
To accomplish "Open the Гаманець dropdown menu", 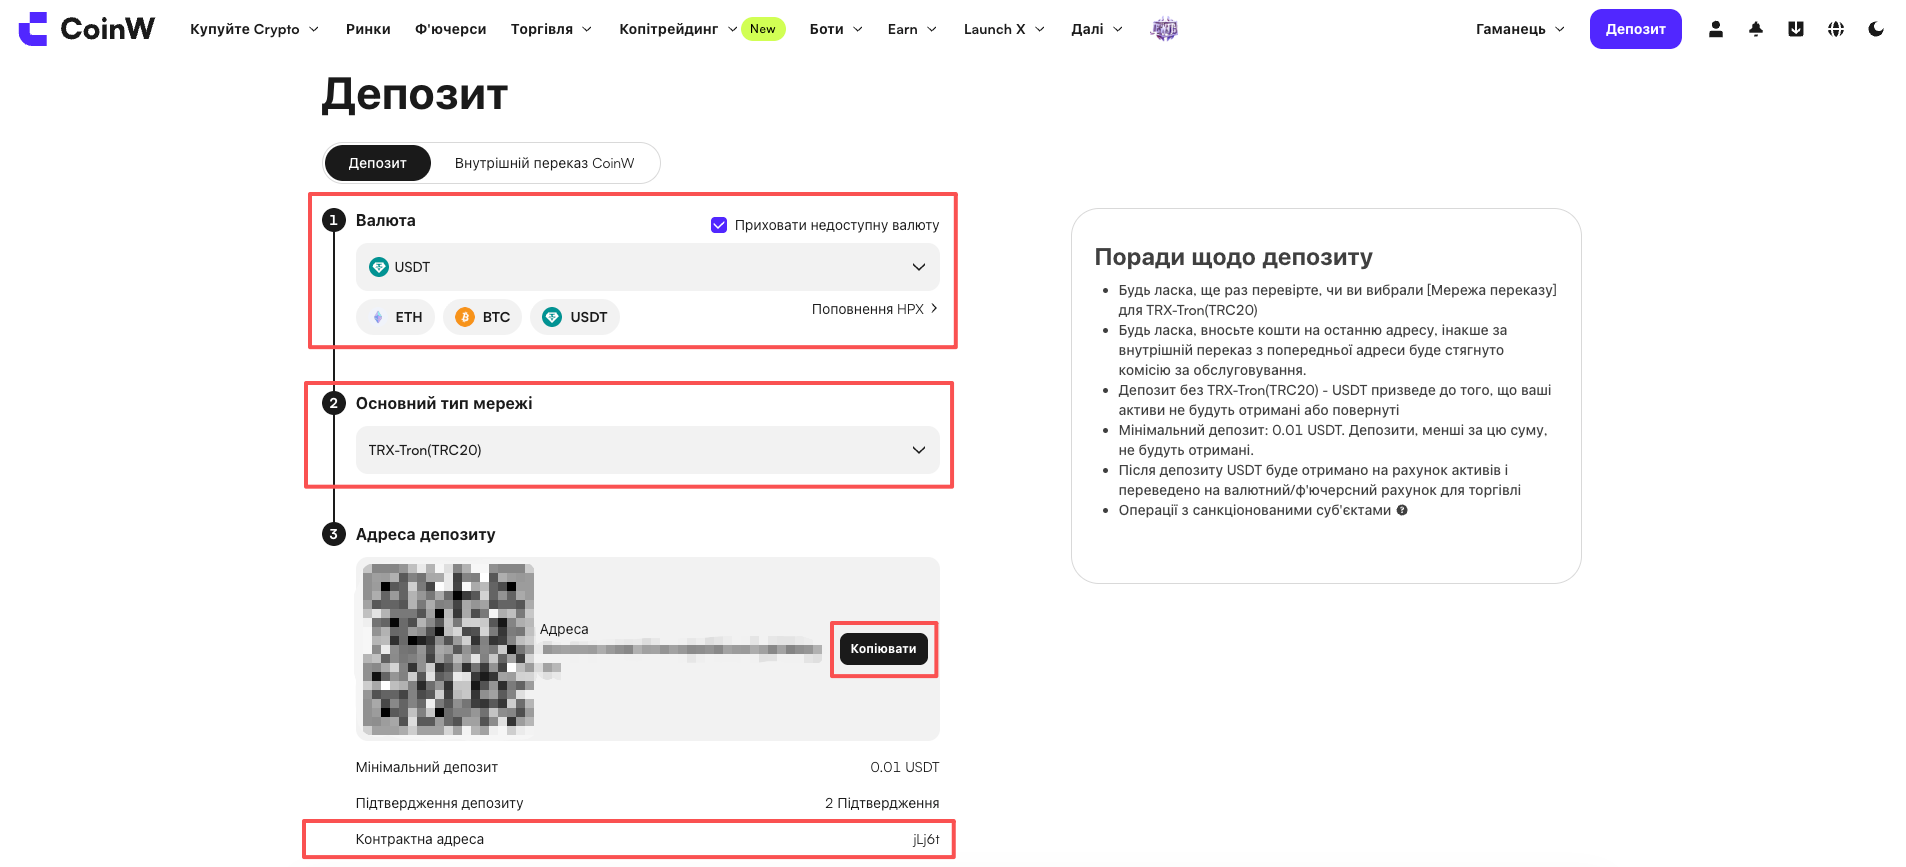I will [x=1520, y=29].
